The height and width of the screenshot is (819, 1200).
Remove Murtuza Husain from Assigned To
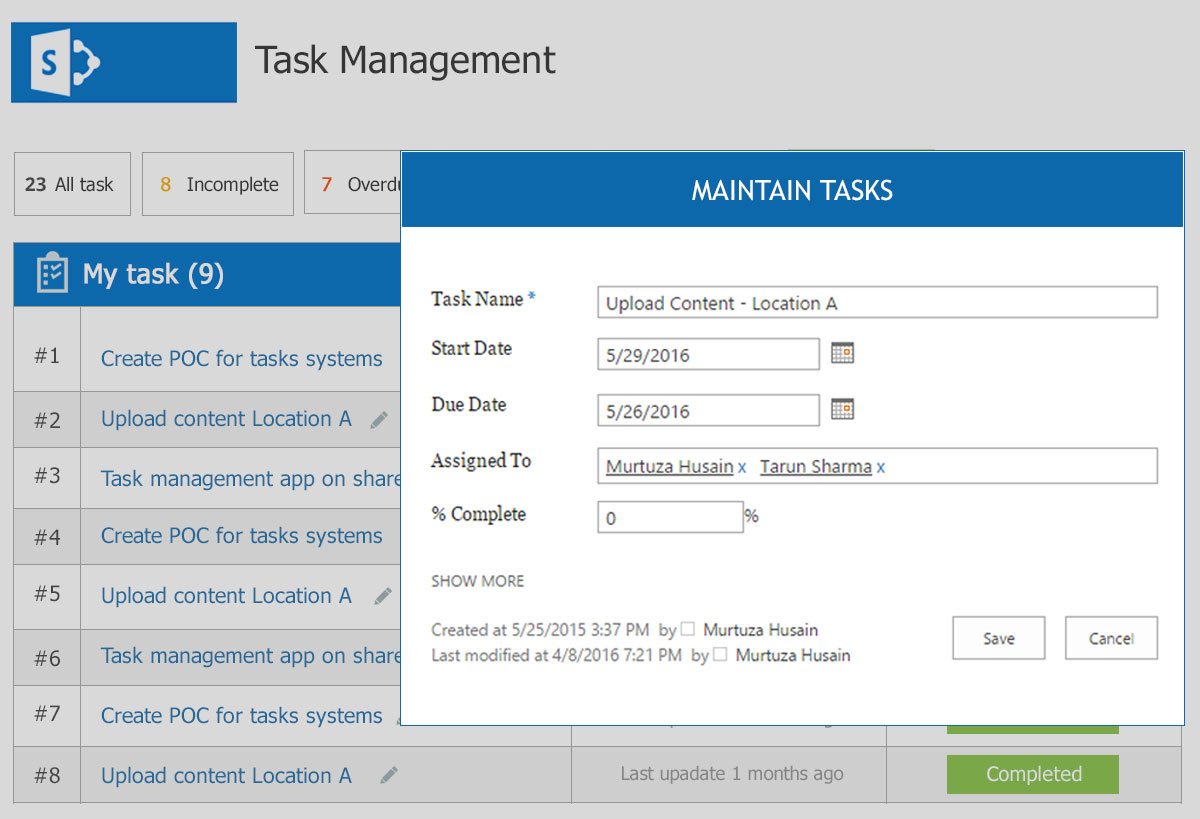(742, 467)
